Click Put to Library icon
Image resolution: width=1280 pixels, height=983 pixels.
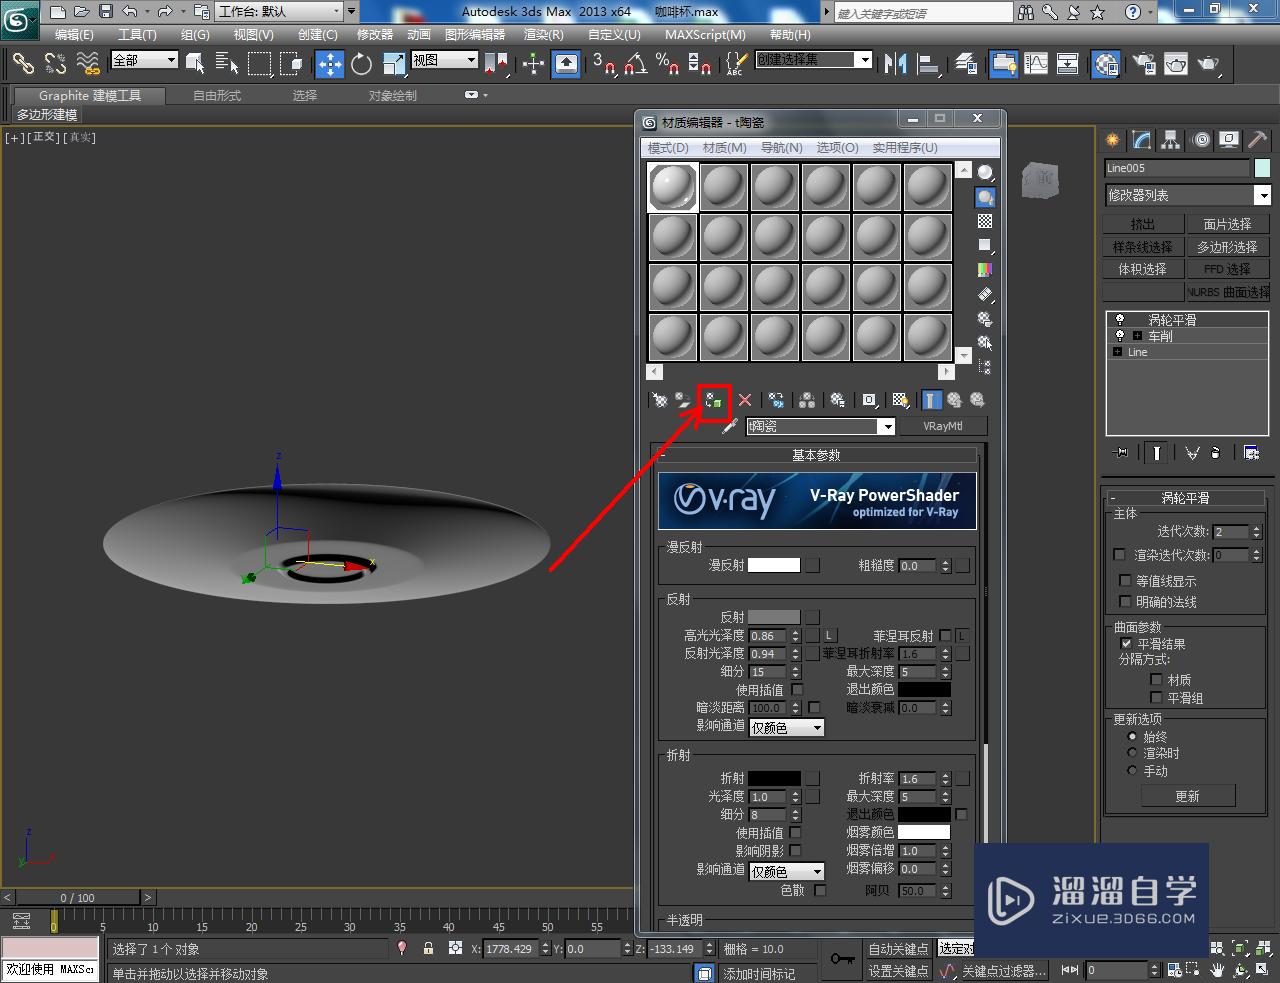click(x=838, y=400)
